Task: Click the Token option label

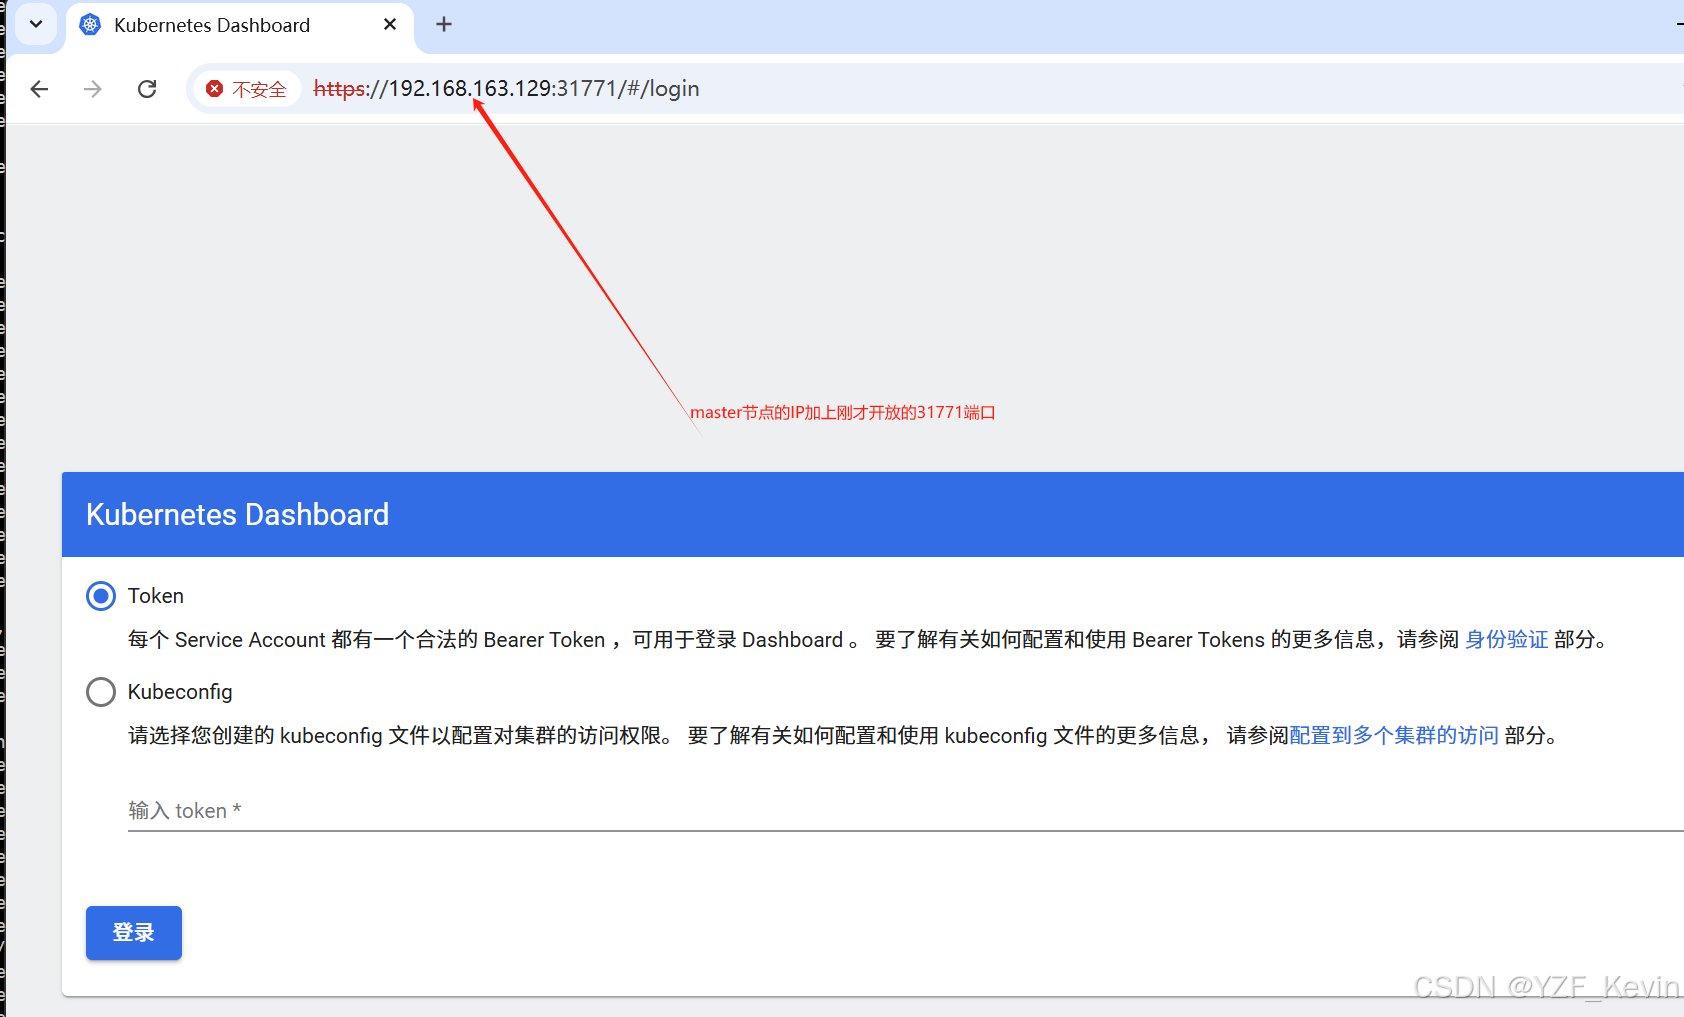Action: 156,596
